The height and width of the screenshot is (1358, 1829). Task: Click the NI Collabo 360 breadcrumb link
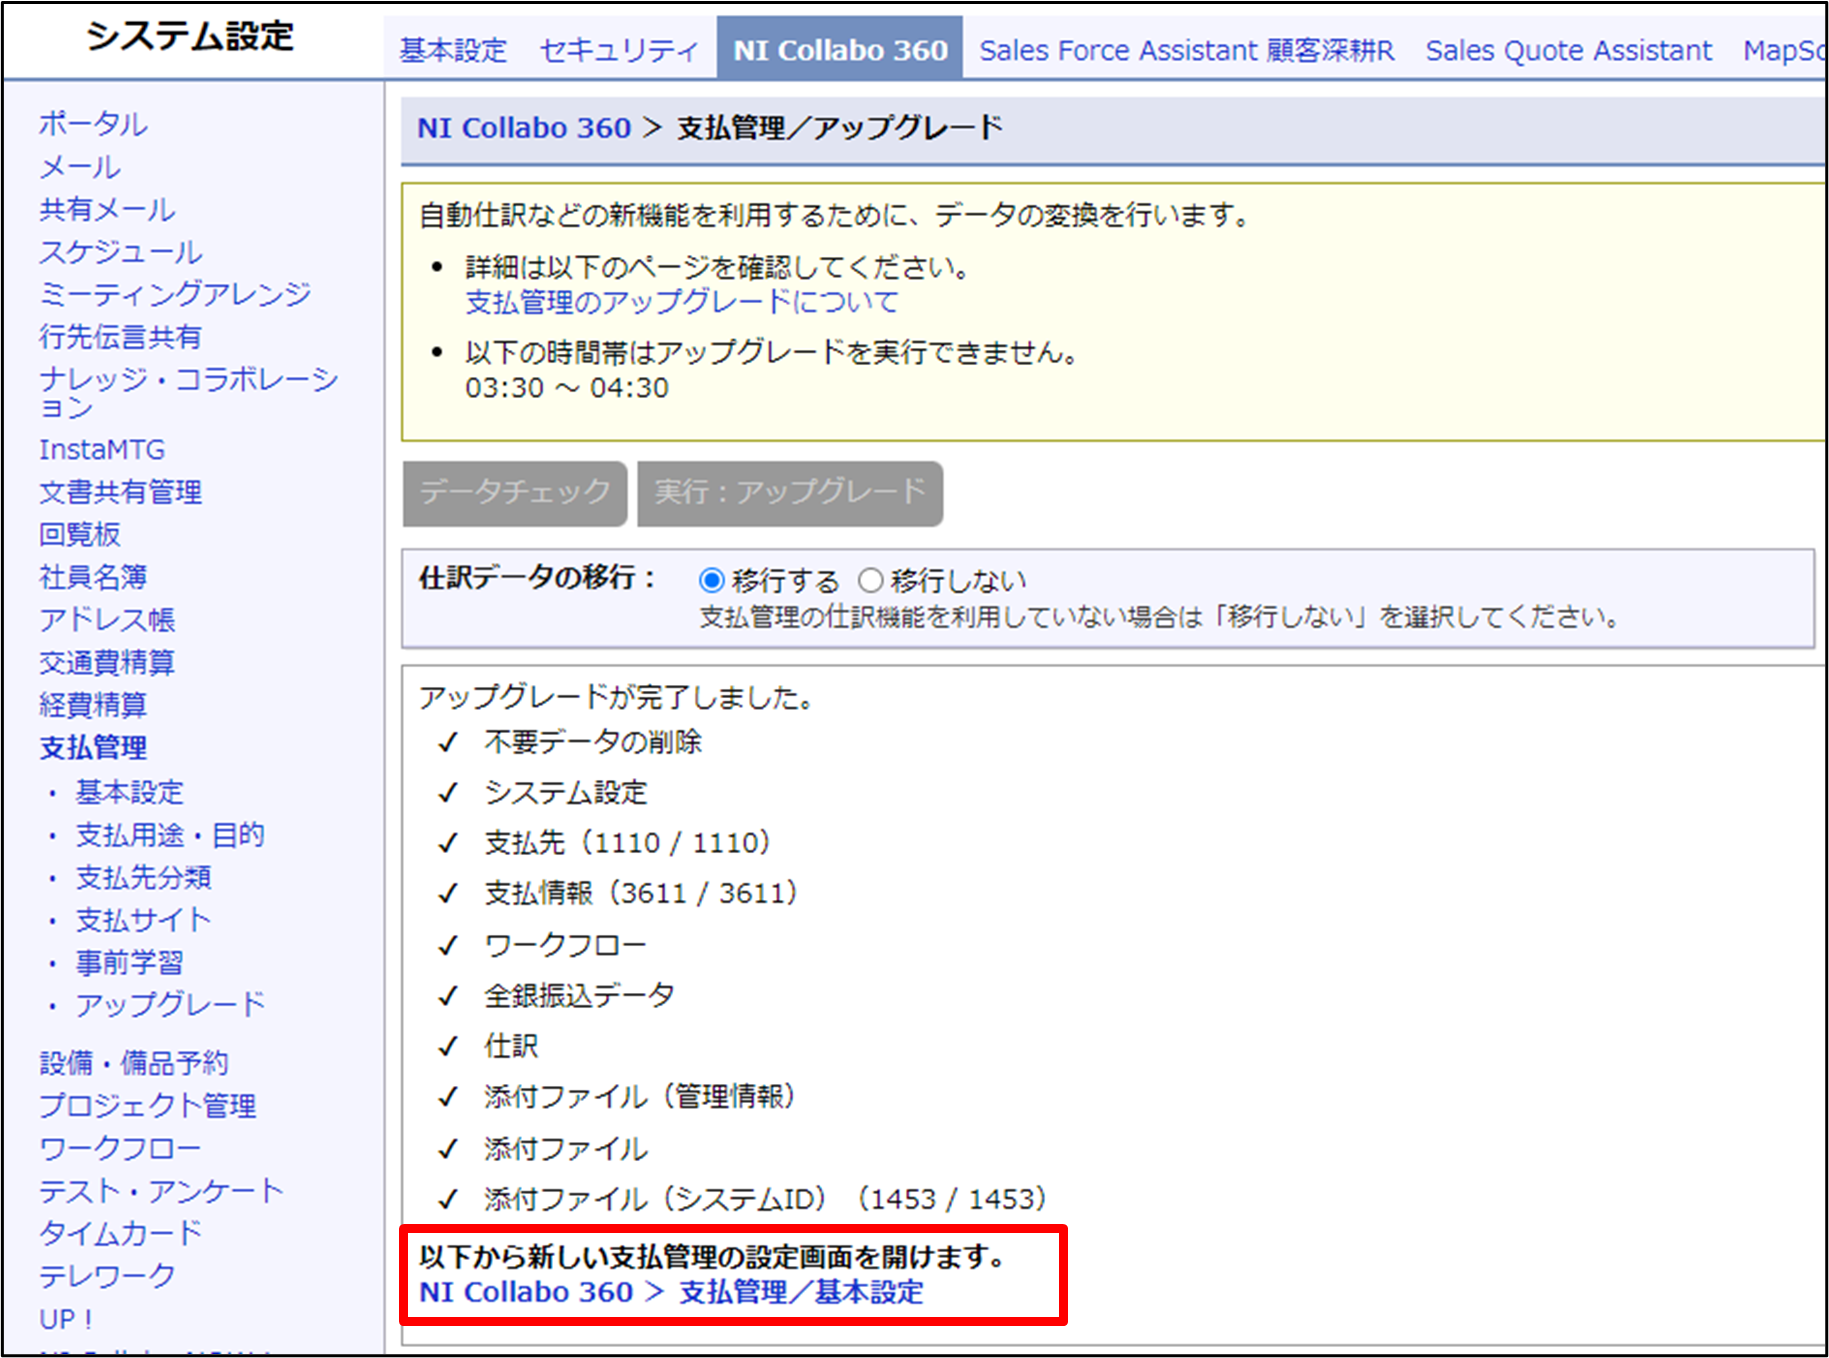(x=524, y=128)
